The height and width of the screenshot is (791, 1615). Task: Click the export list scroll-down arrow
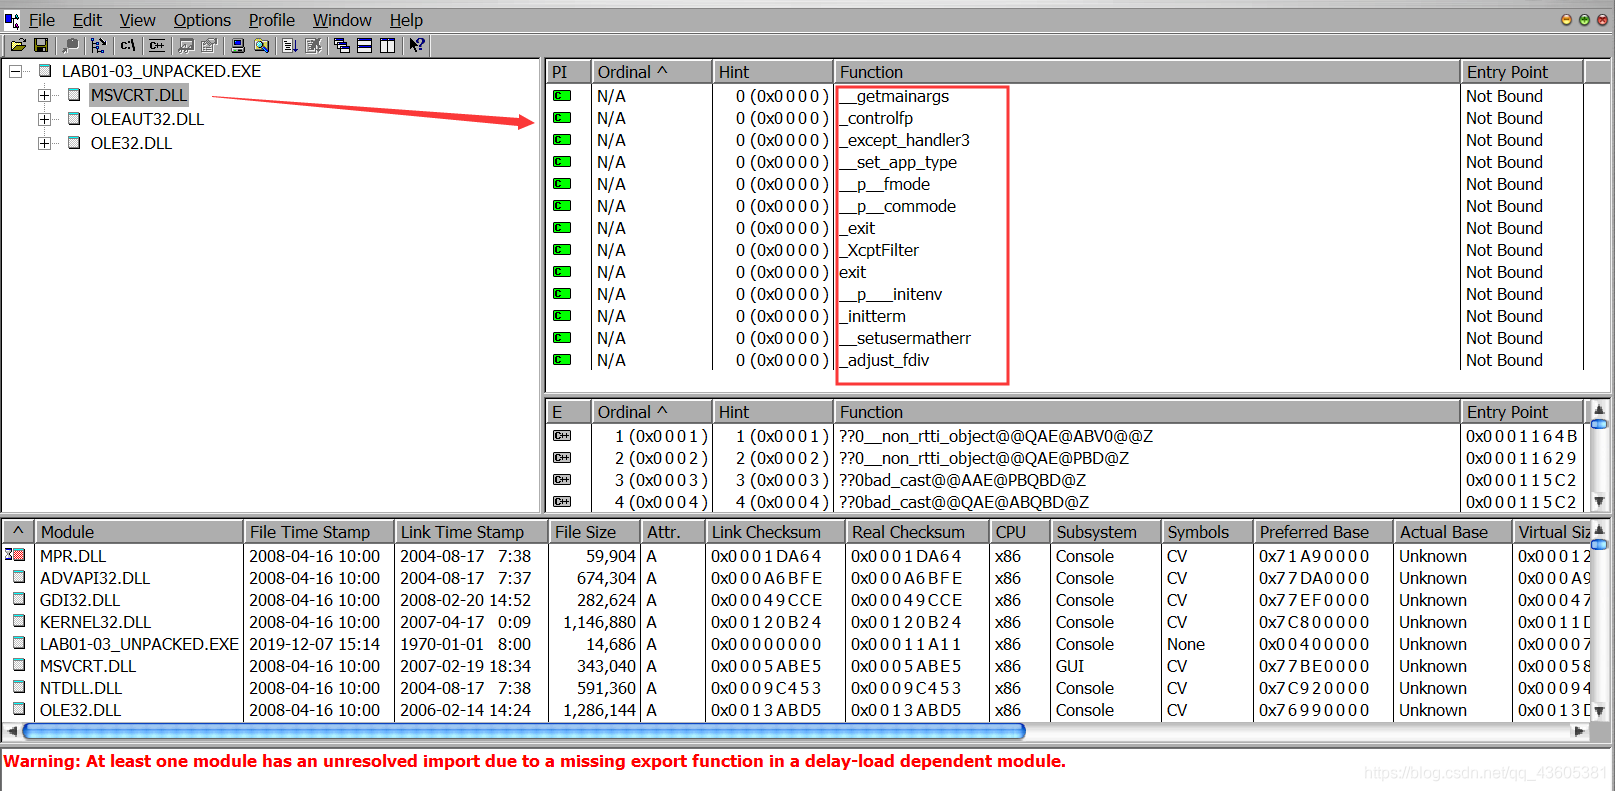pyautogui.click(x=1599, y=501)
